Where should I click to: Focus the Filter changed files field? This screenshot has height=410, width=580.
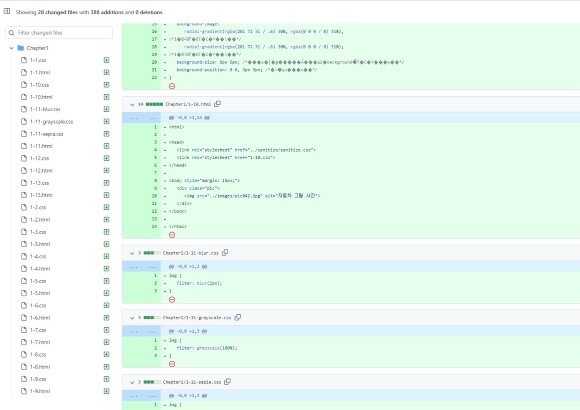click(x=59, y=33)
